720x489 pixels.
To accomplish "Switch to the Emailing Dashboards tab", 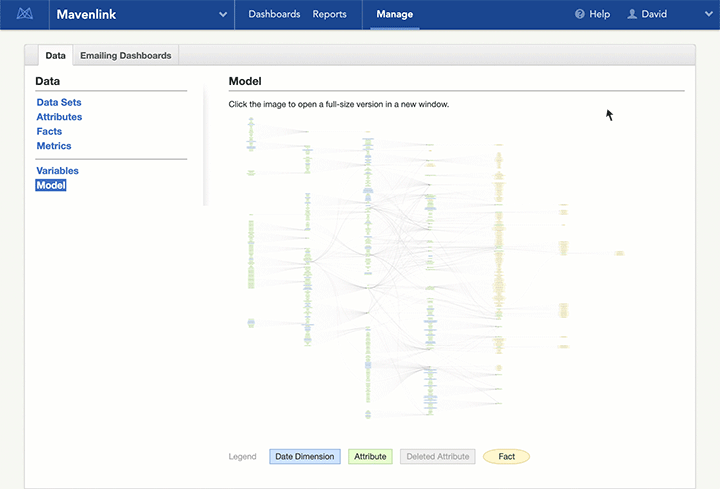I will pyautogui.click(x=125, y=56).
